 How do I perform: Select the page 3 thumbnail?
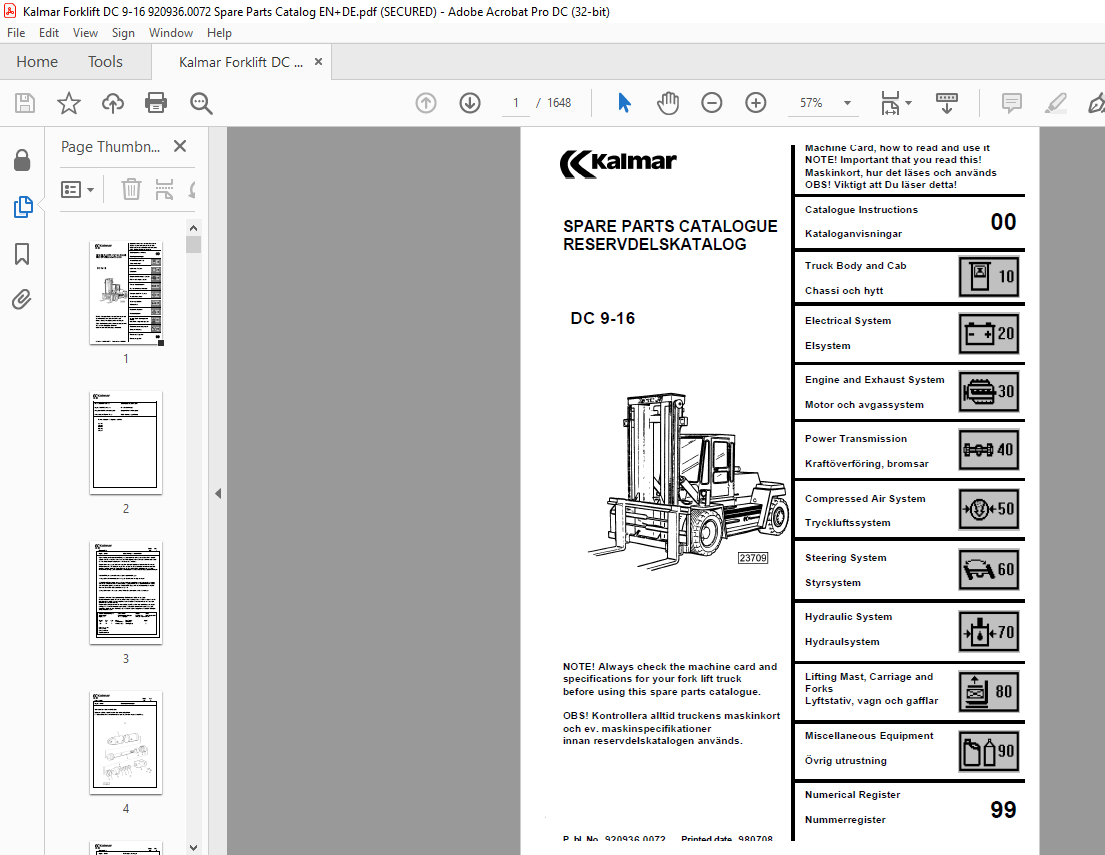pyautogui.click(x=126, y=593)
